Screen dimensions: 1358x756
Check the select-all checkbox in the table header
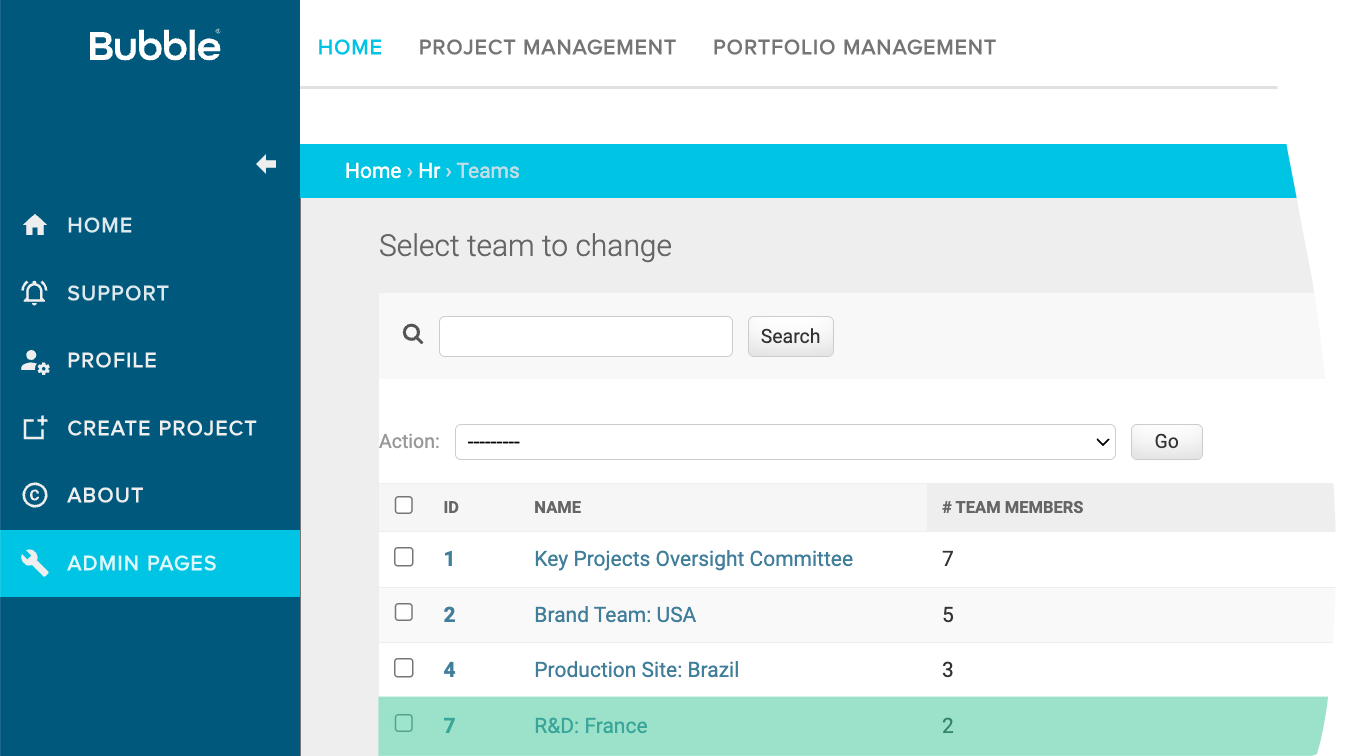(x=403, y=505)
